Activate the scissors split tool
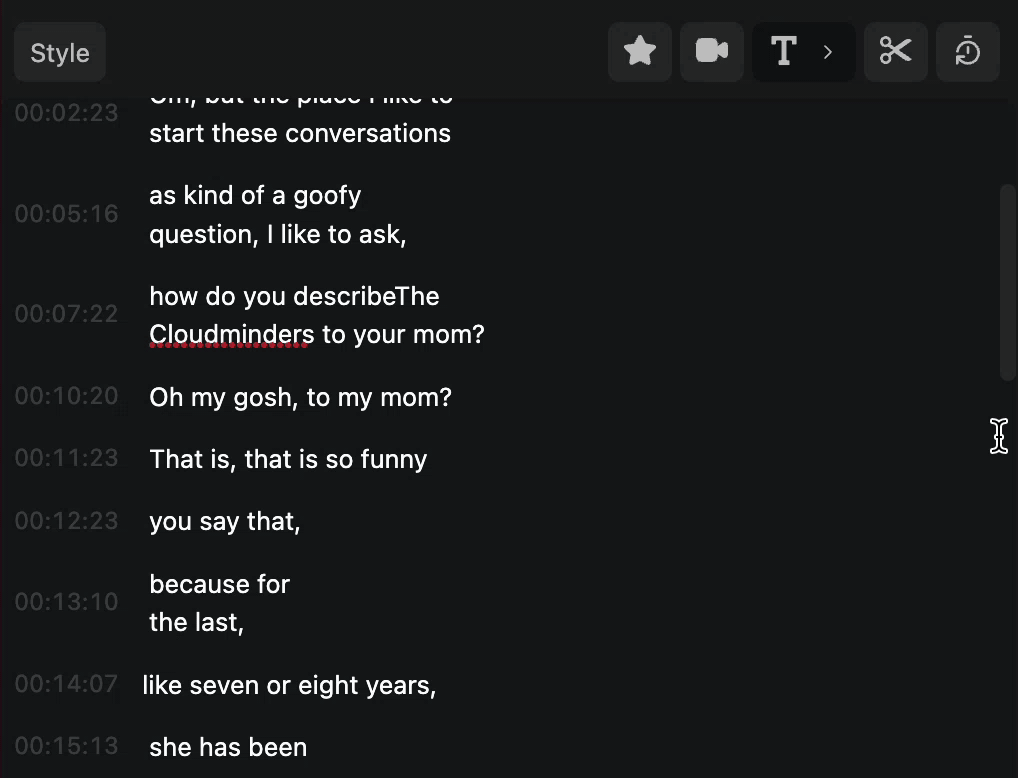This screenshot has height=778, width=1018. click(x=895, y=51)
